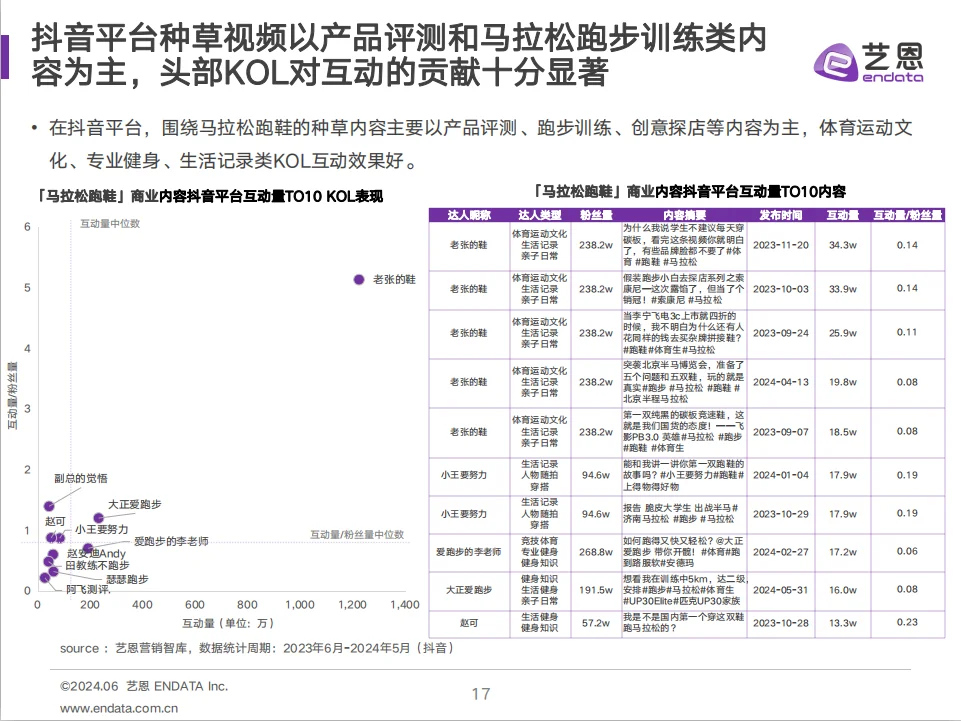Click the 0.23 ratio cell

coord(907,622)
